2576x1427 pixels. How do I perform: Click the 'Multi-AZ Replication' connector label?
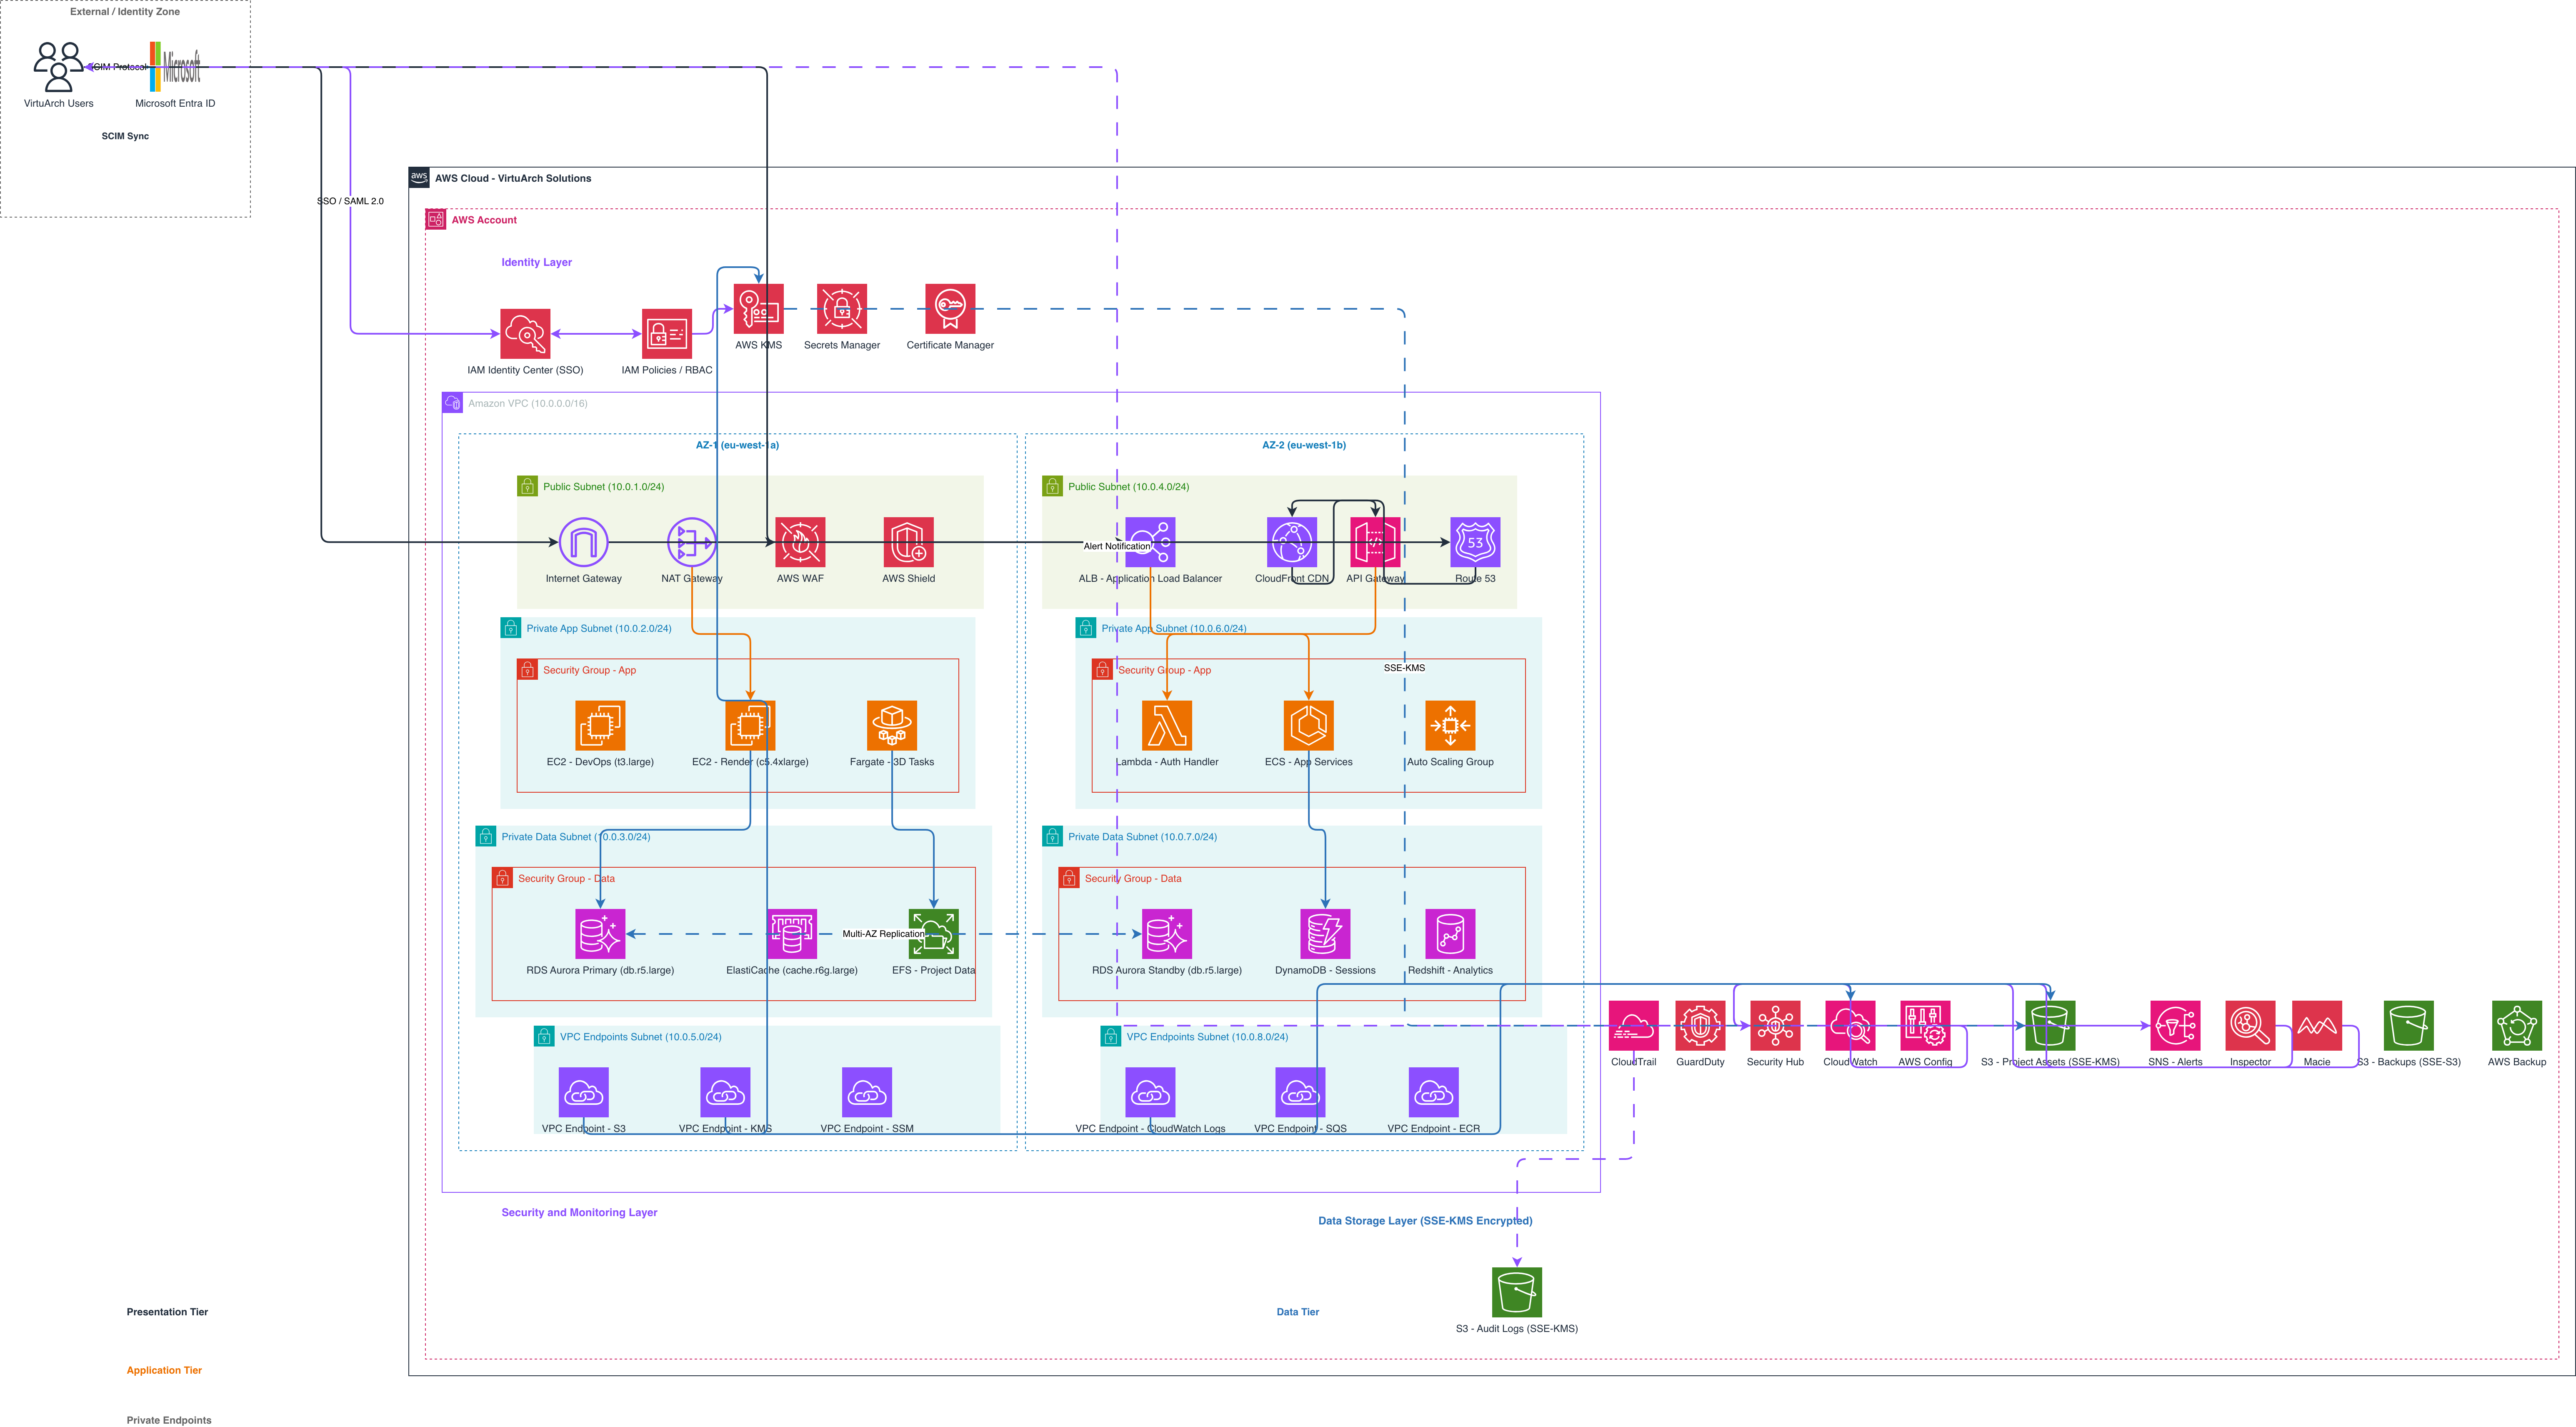pos(884,934)
